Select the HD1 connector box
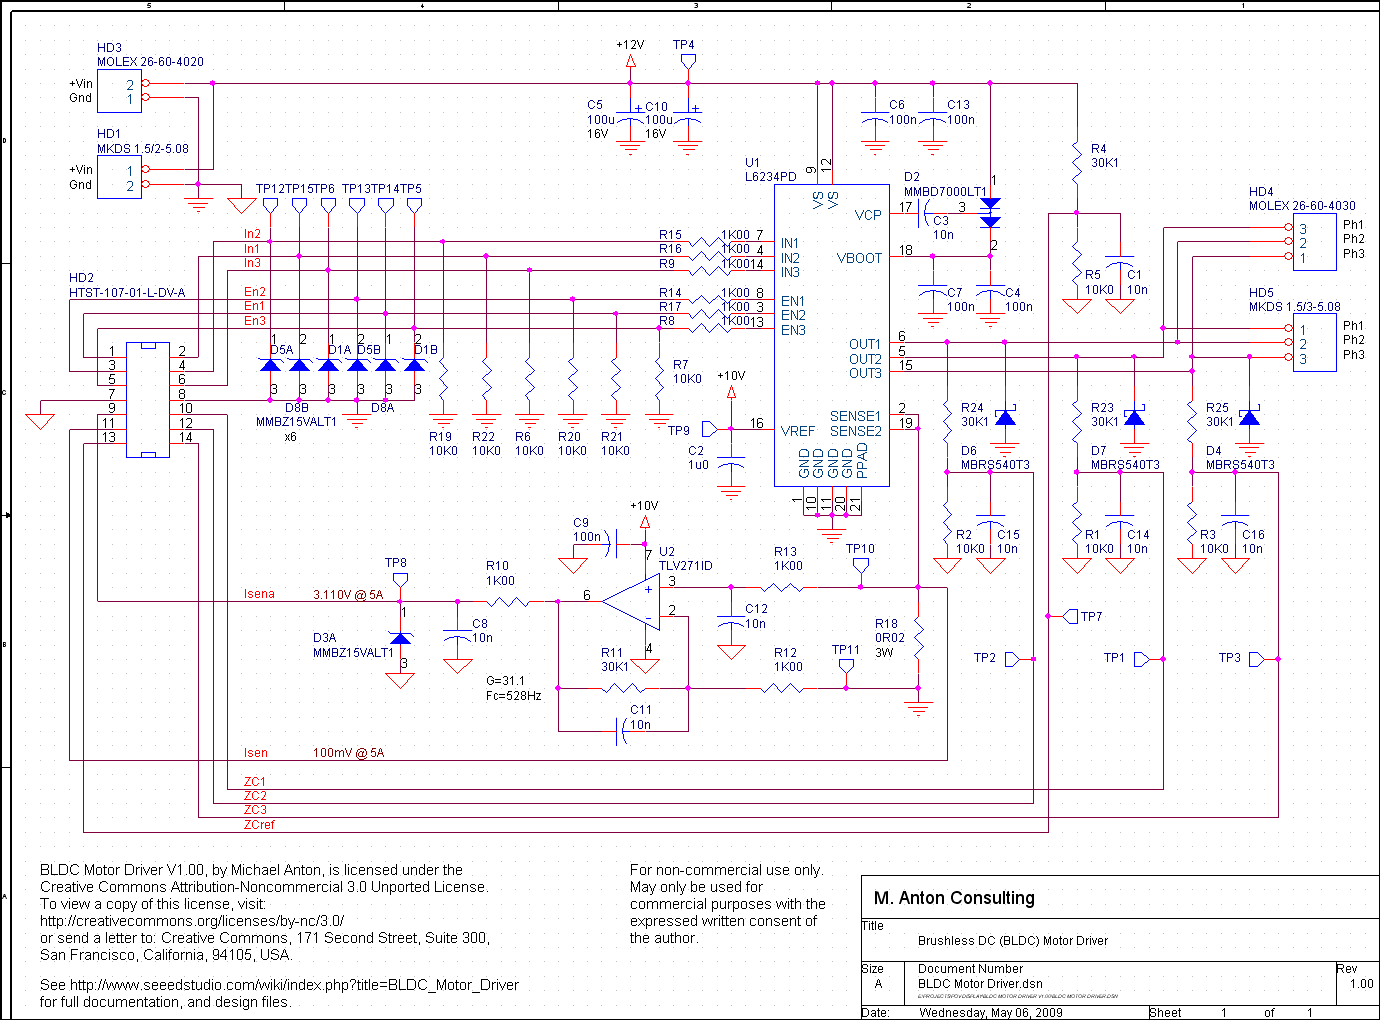 pos(119,177)
